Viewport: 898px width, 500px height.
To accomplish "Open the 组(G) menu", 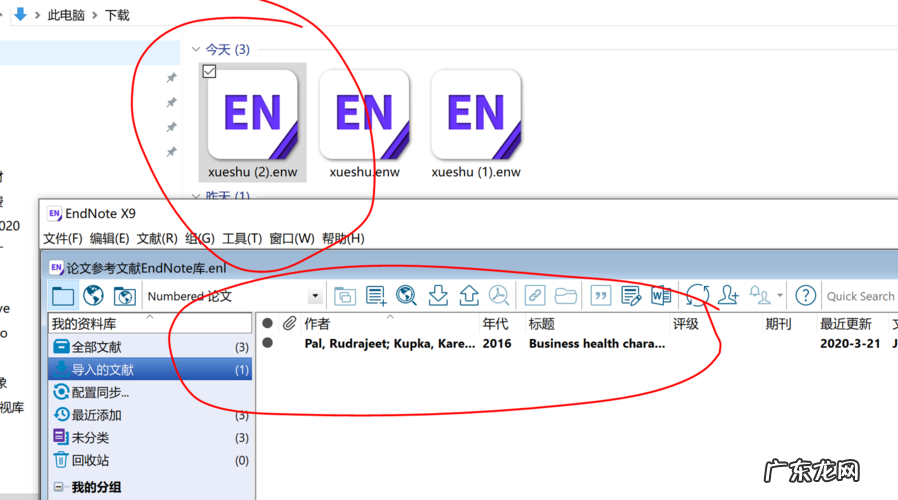I will click(200, 238).
